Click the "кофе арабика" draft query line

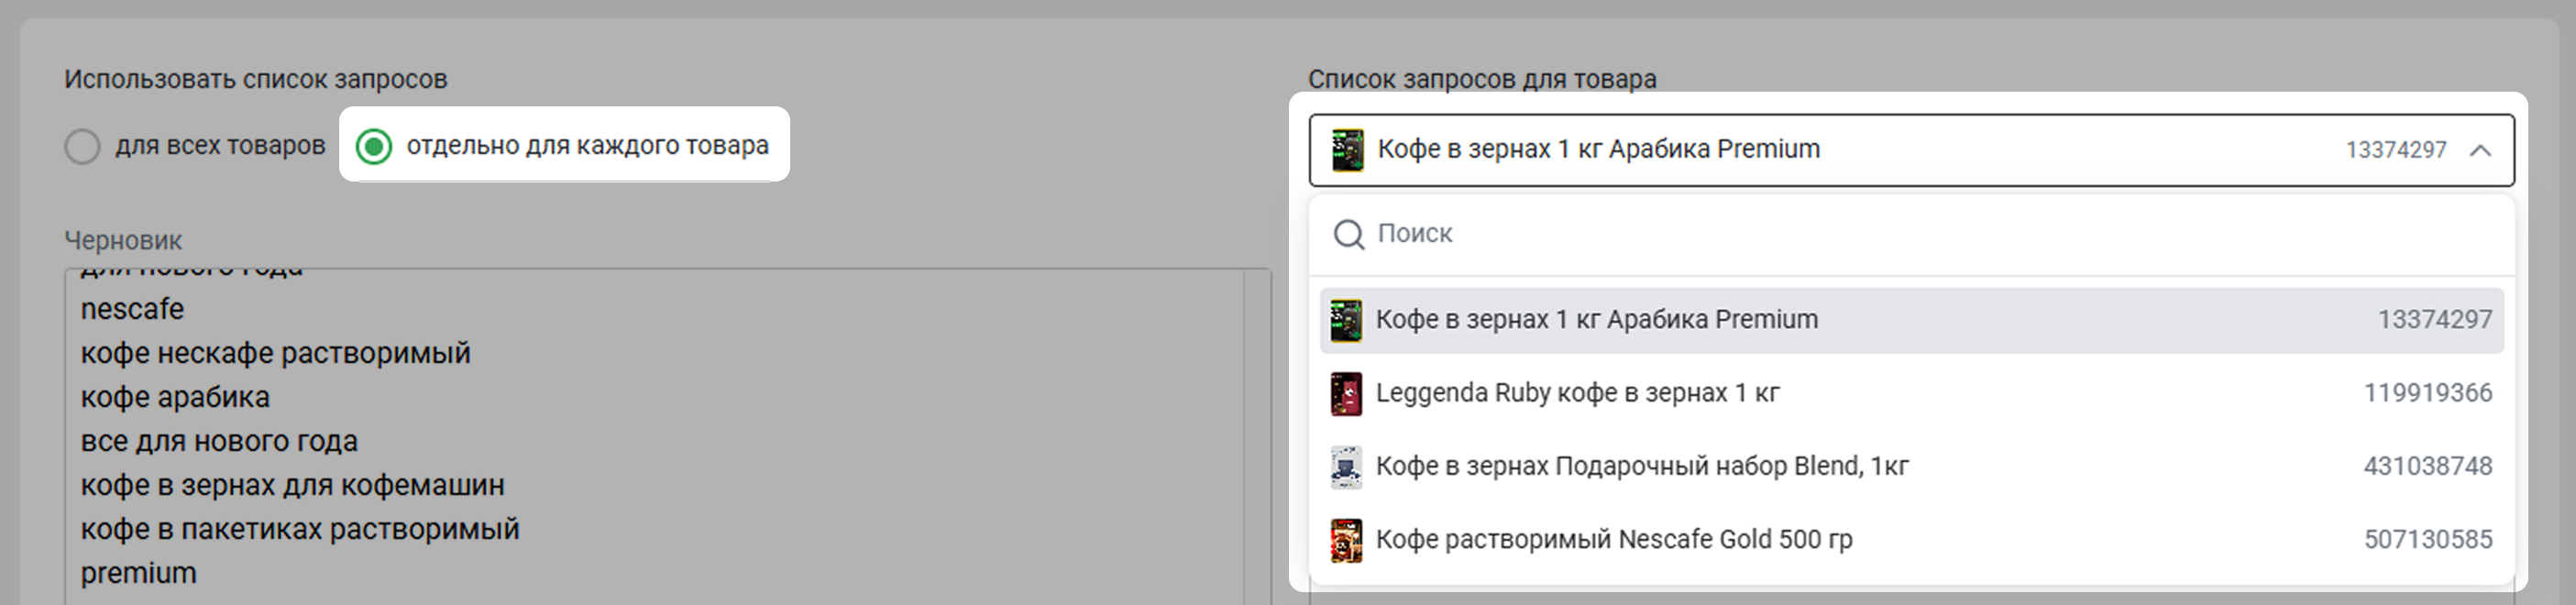click(x=175, y=398)
